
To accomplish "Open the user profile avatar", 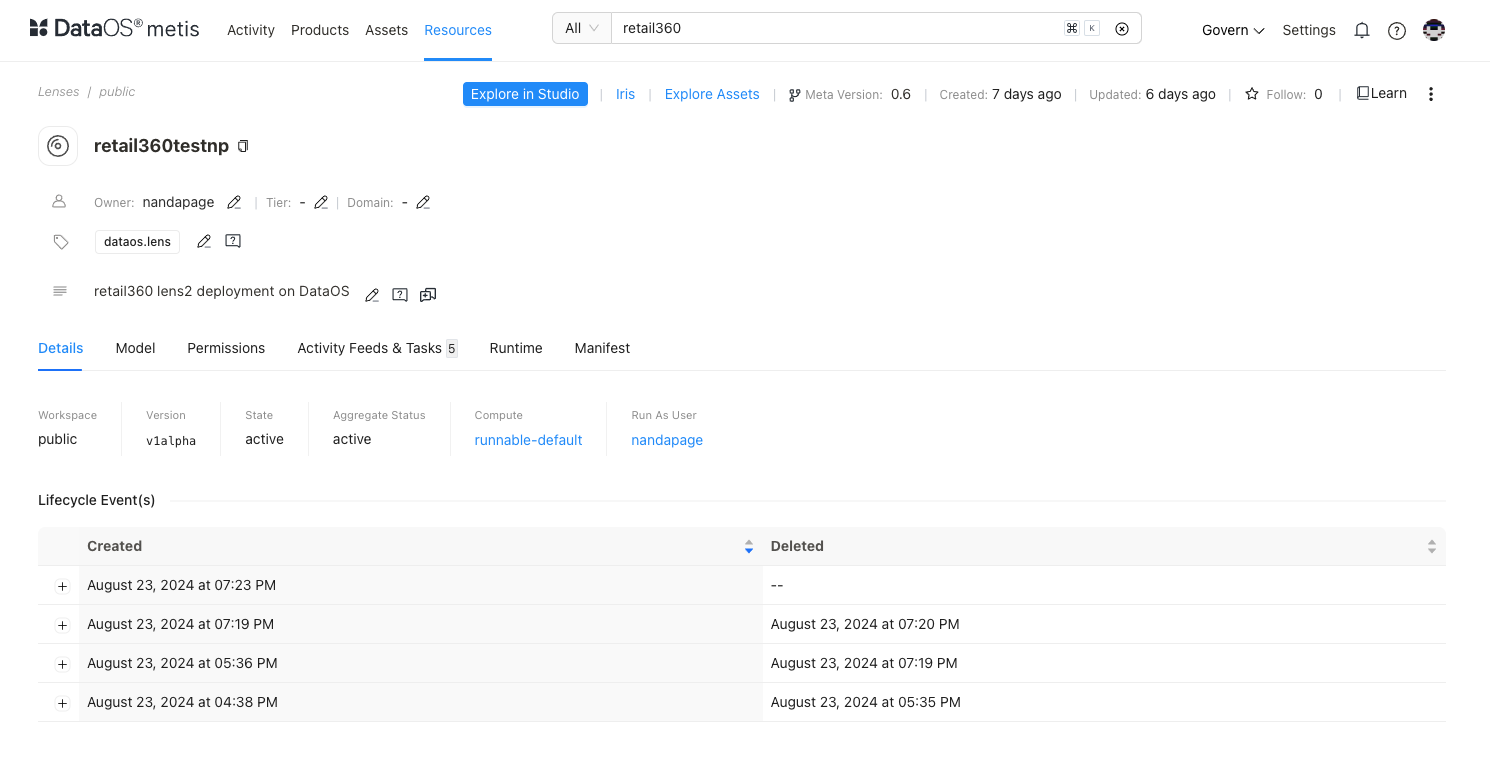I will [x=1434, y=30].
